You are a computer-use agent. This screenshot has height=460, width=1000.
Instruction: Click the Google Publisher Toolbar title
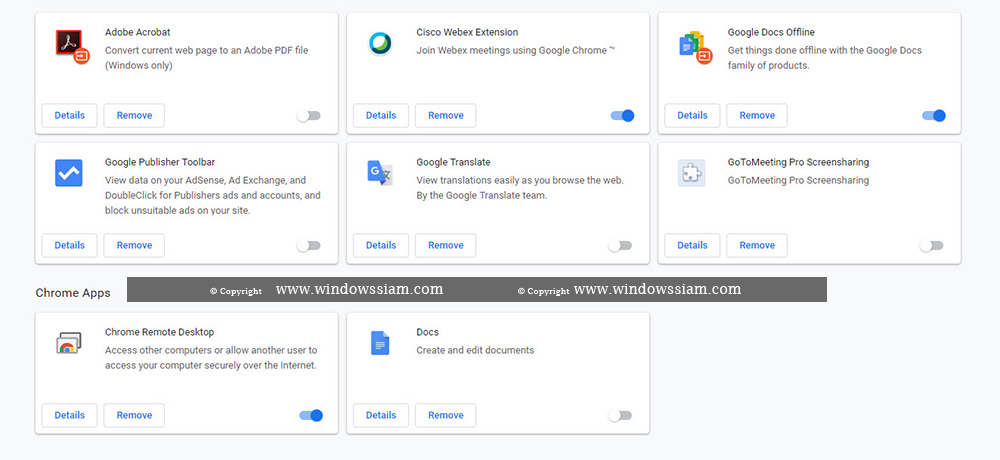(160, 162)
